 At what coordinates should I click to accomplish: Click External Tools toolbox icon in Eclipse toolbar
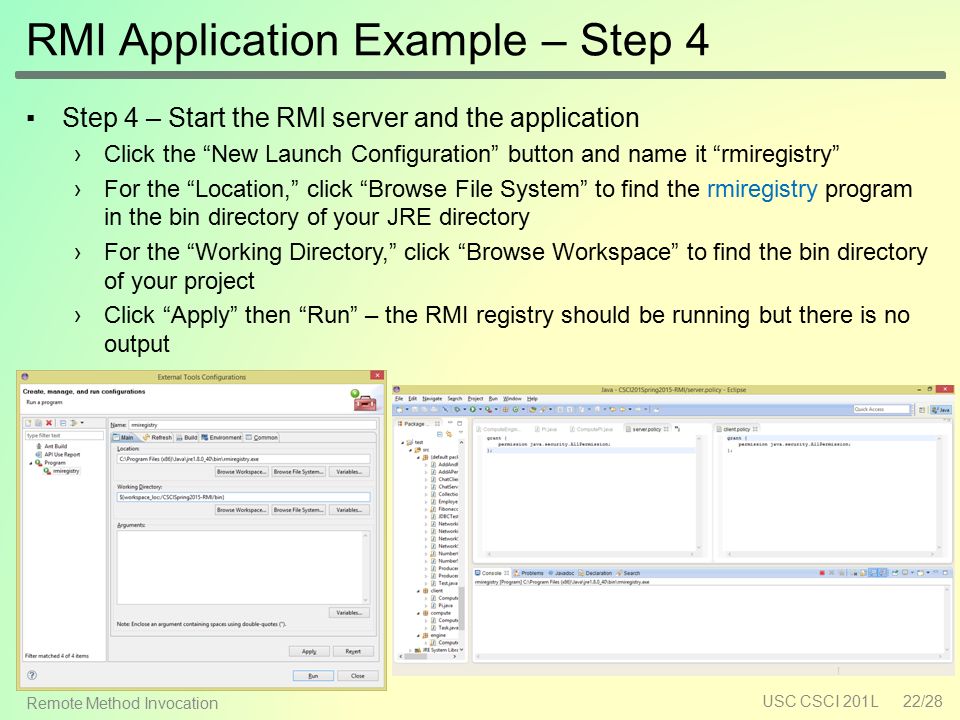tap(488, 410)
